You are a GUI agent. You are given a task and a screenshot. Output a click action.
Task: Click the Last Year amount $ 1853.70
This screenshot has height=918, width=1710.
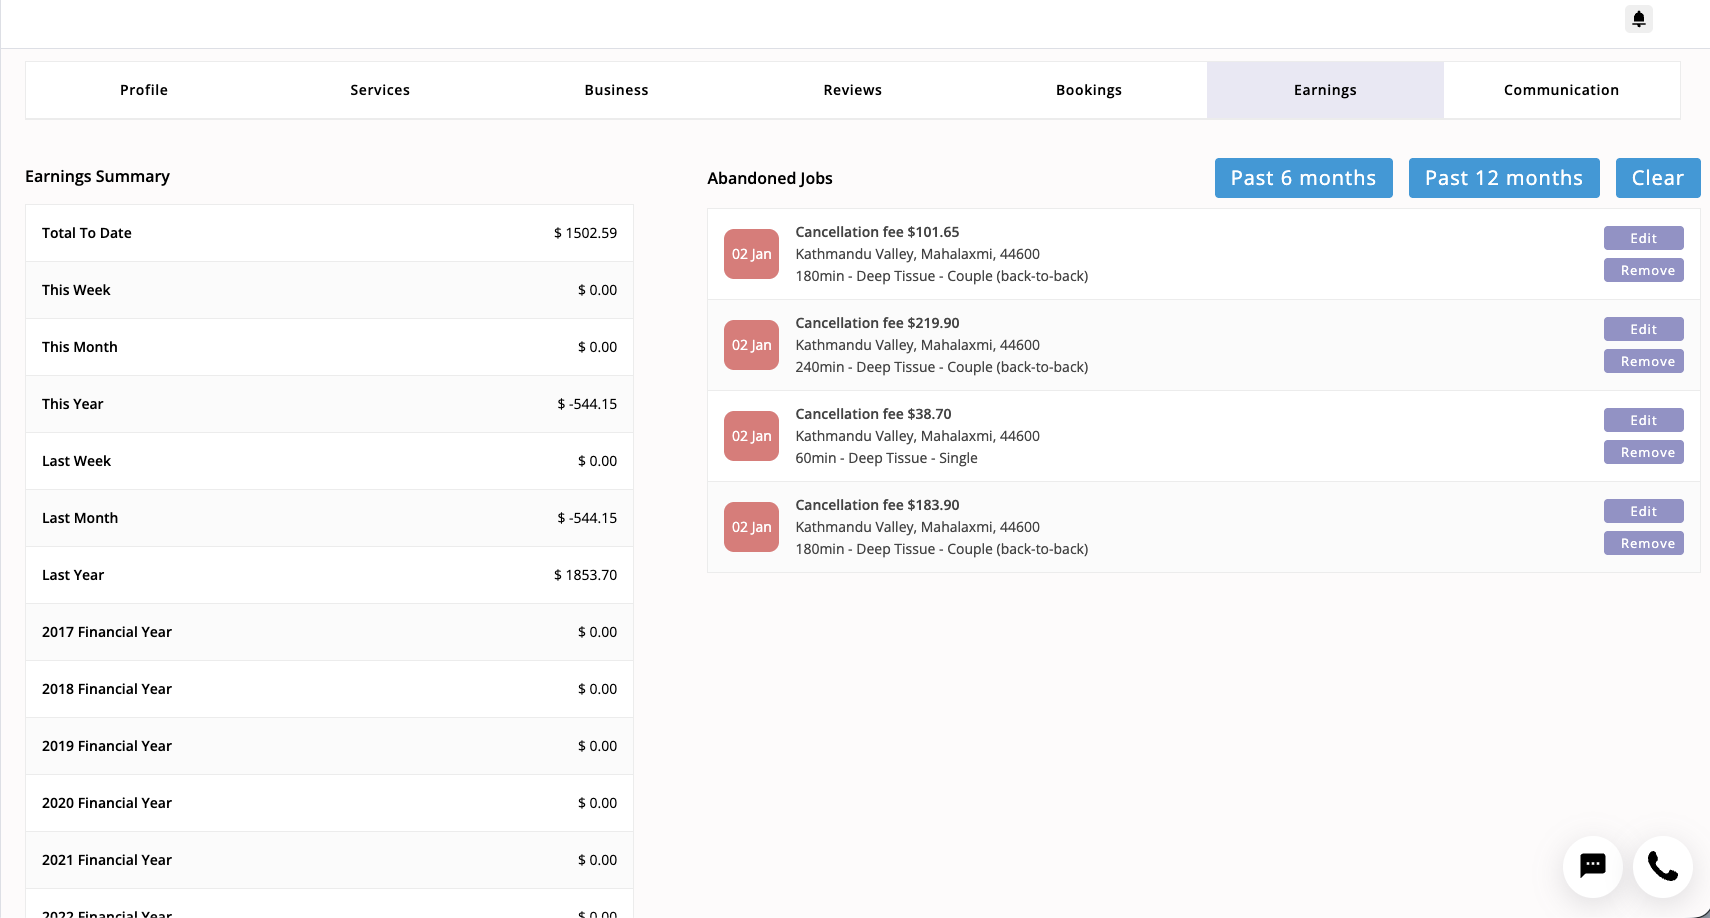(585, 575)
